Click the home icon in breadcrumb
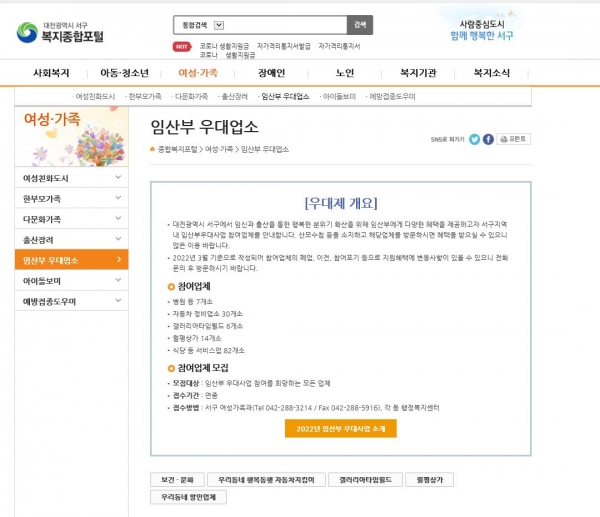Screen dimensions: 600x517 [152, 149]
